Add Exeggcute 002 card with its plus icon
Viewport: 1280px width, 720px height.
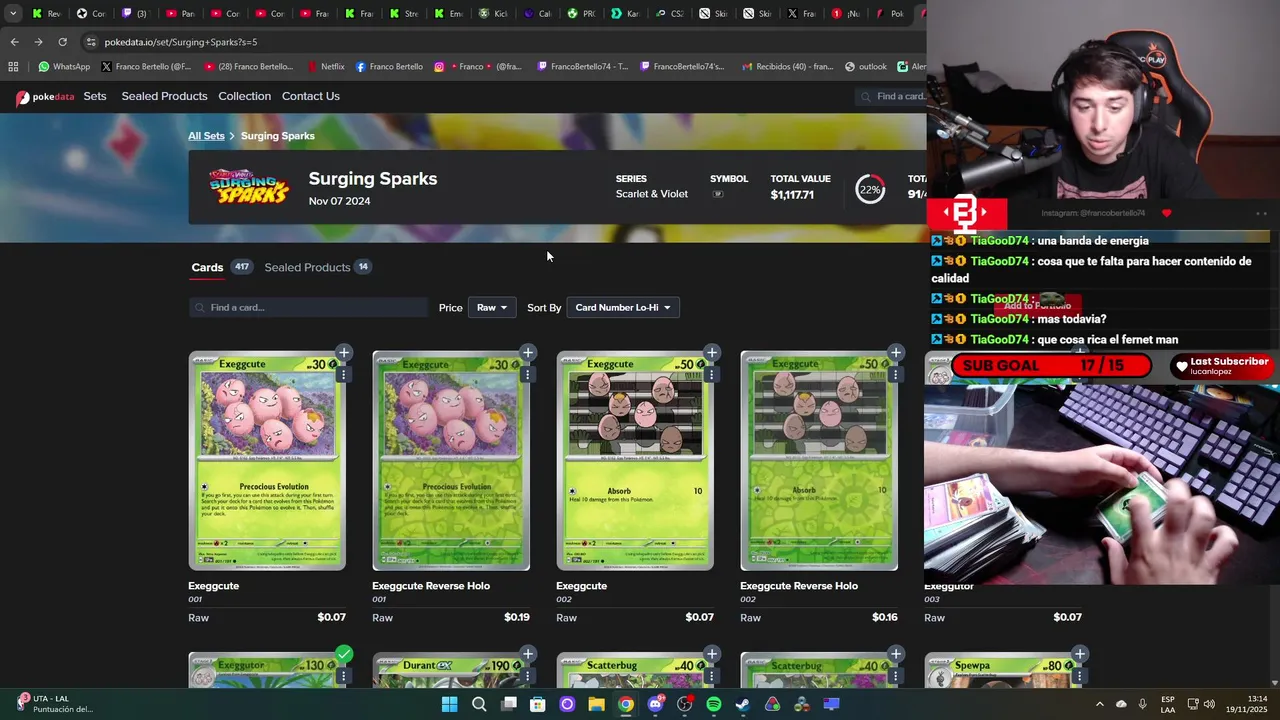pos(711,353)
